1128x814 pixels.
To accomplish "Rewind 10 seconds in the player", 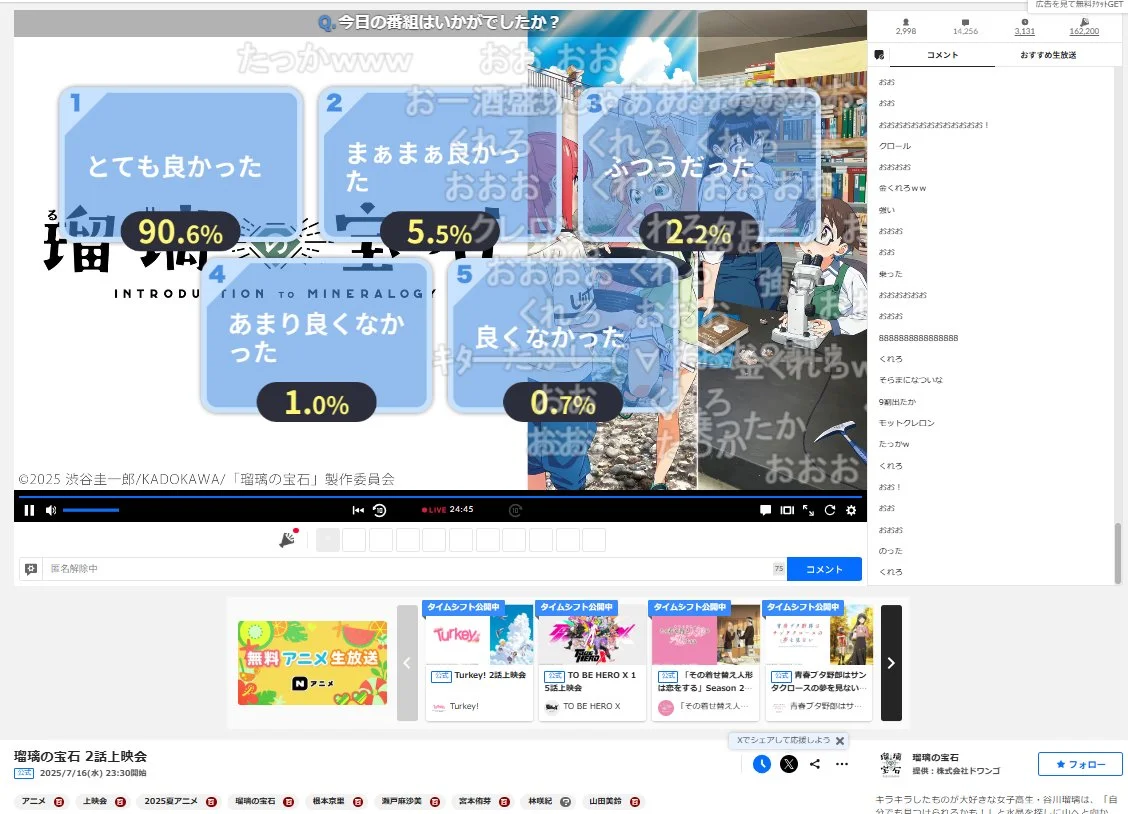I will pos(380,510).
